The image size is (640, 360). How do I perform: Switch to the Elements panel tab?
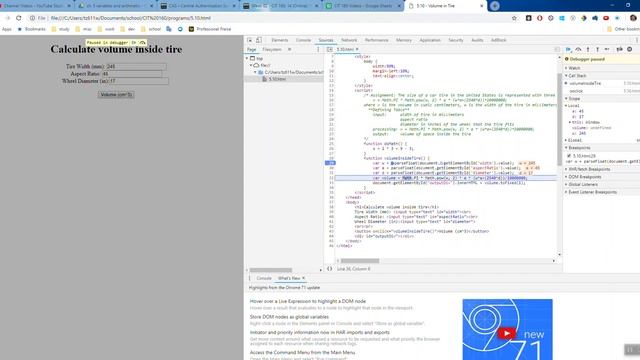pyautogui.click(x=280, y=40)
